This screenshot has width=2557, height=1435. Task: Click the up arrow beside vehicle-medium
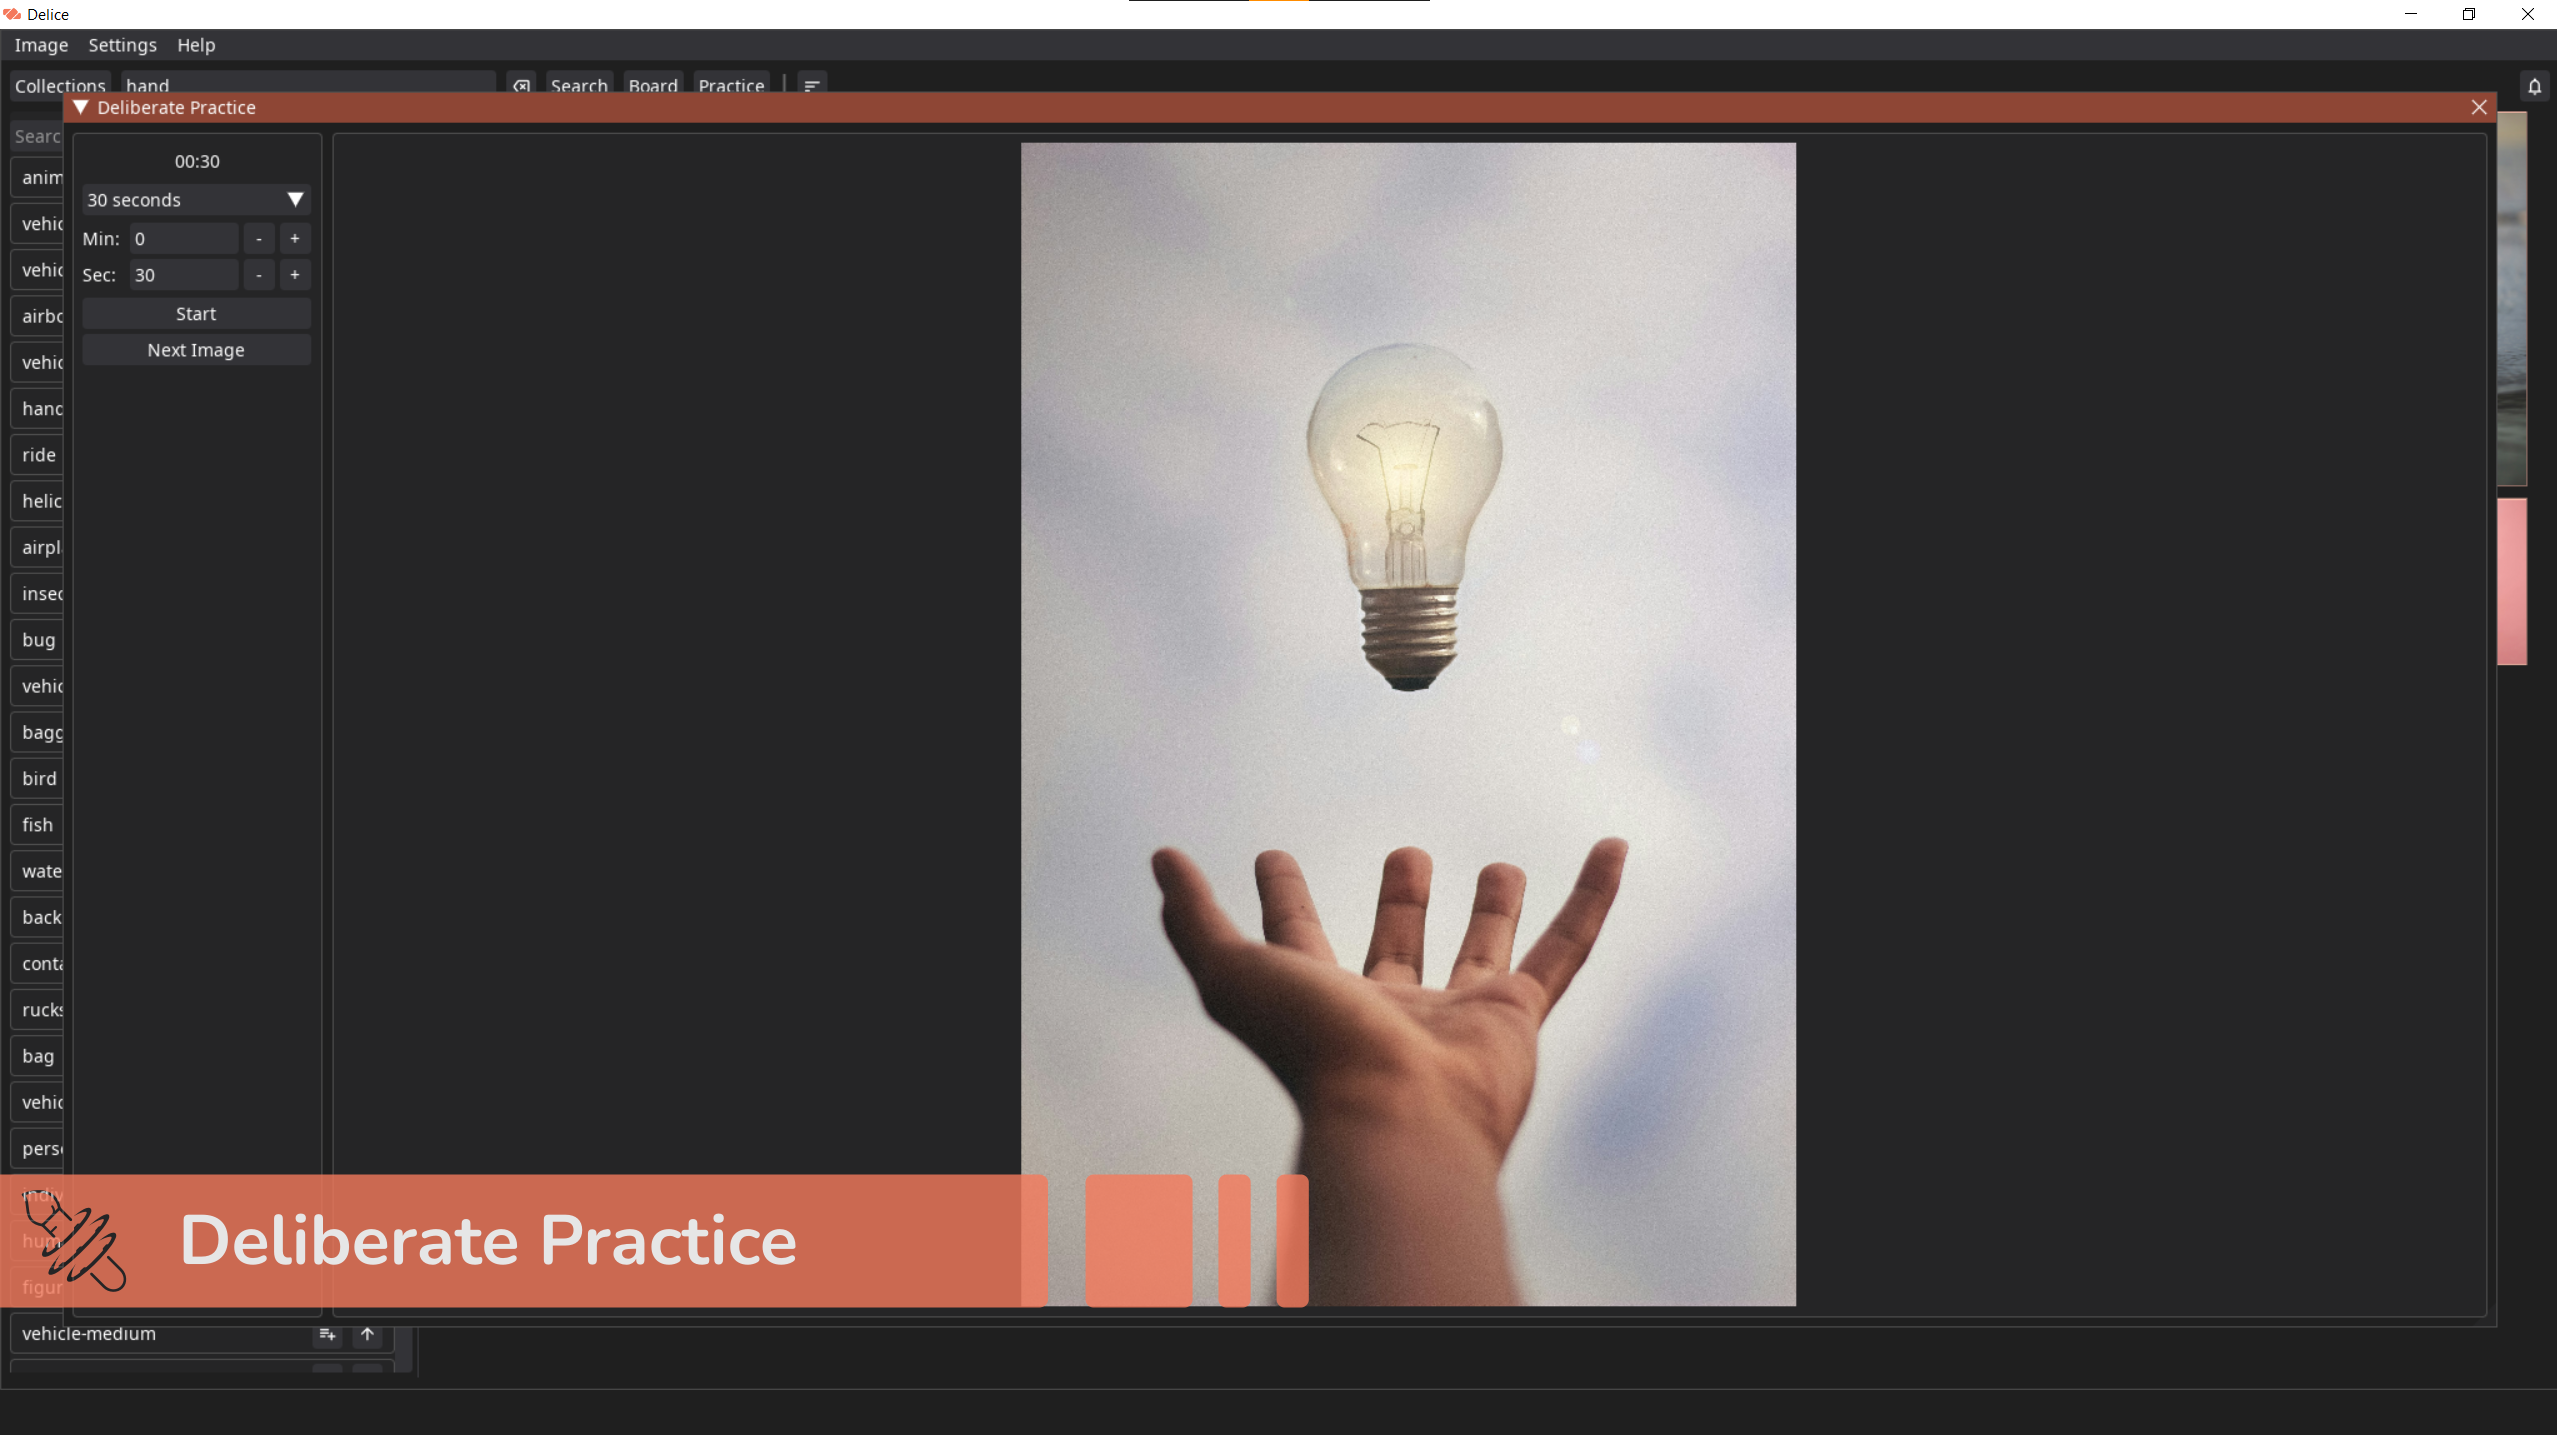pyautogui.click(x=367, y=1334)
